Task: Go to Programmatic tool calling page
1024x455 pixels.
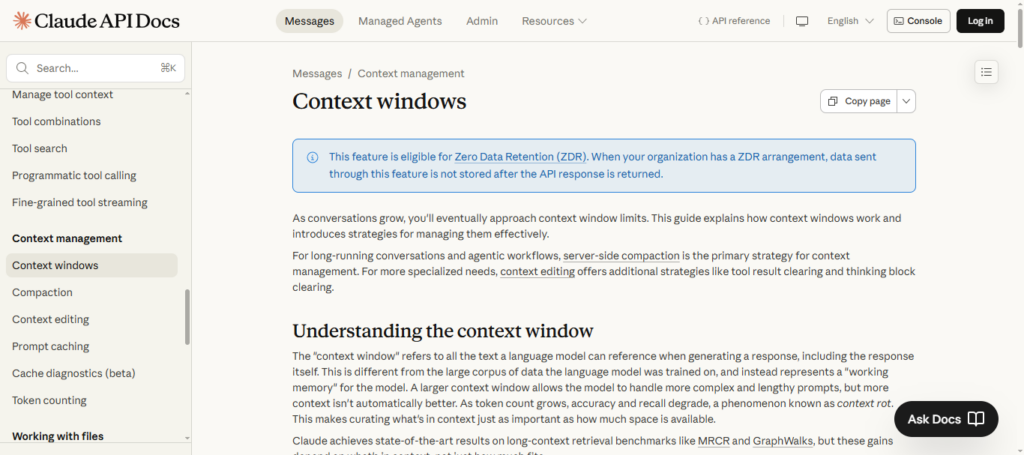Action: (74, 176)
